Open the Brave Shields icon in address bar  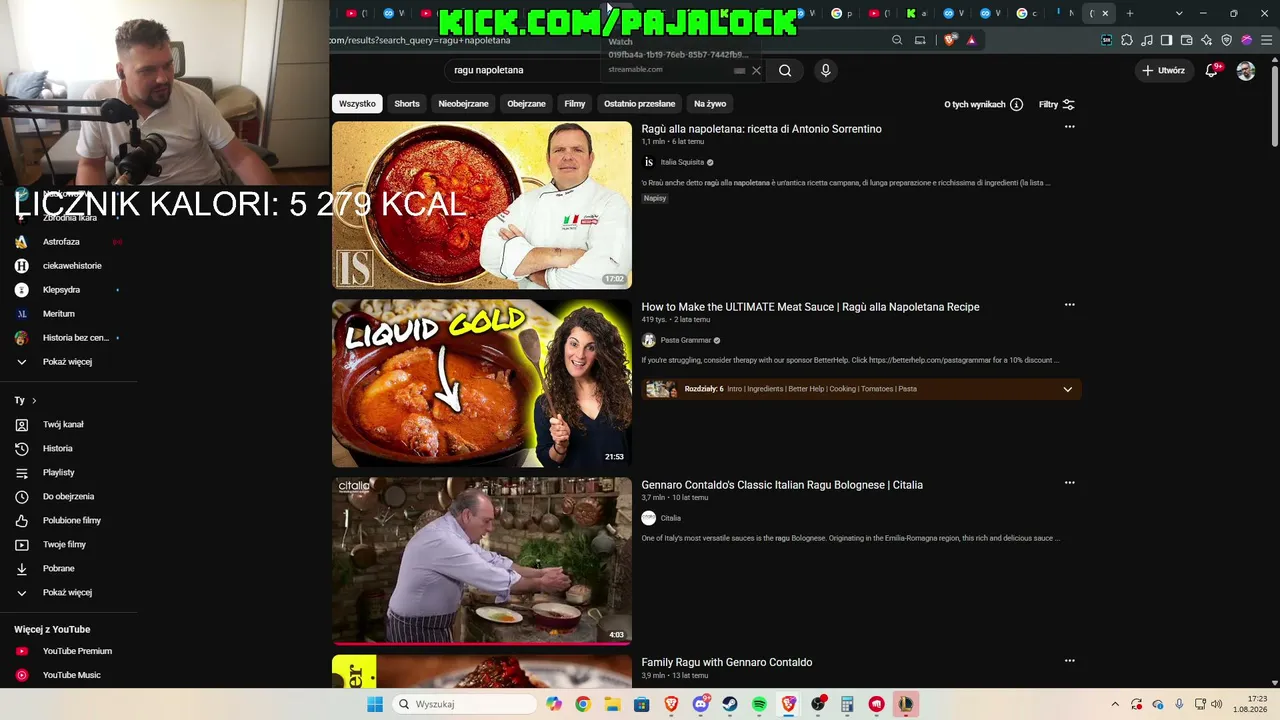(x=949, y=40)
